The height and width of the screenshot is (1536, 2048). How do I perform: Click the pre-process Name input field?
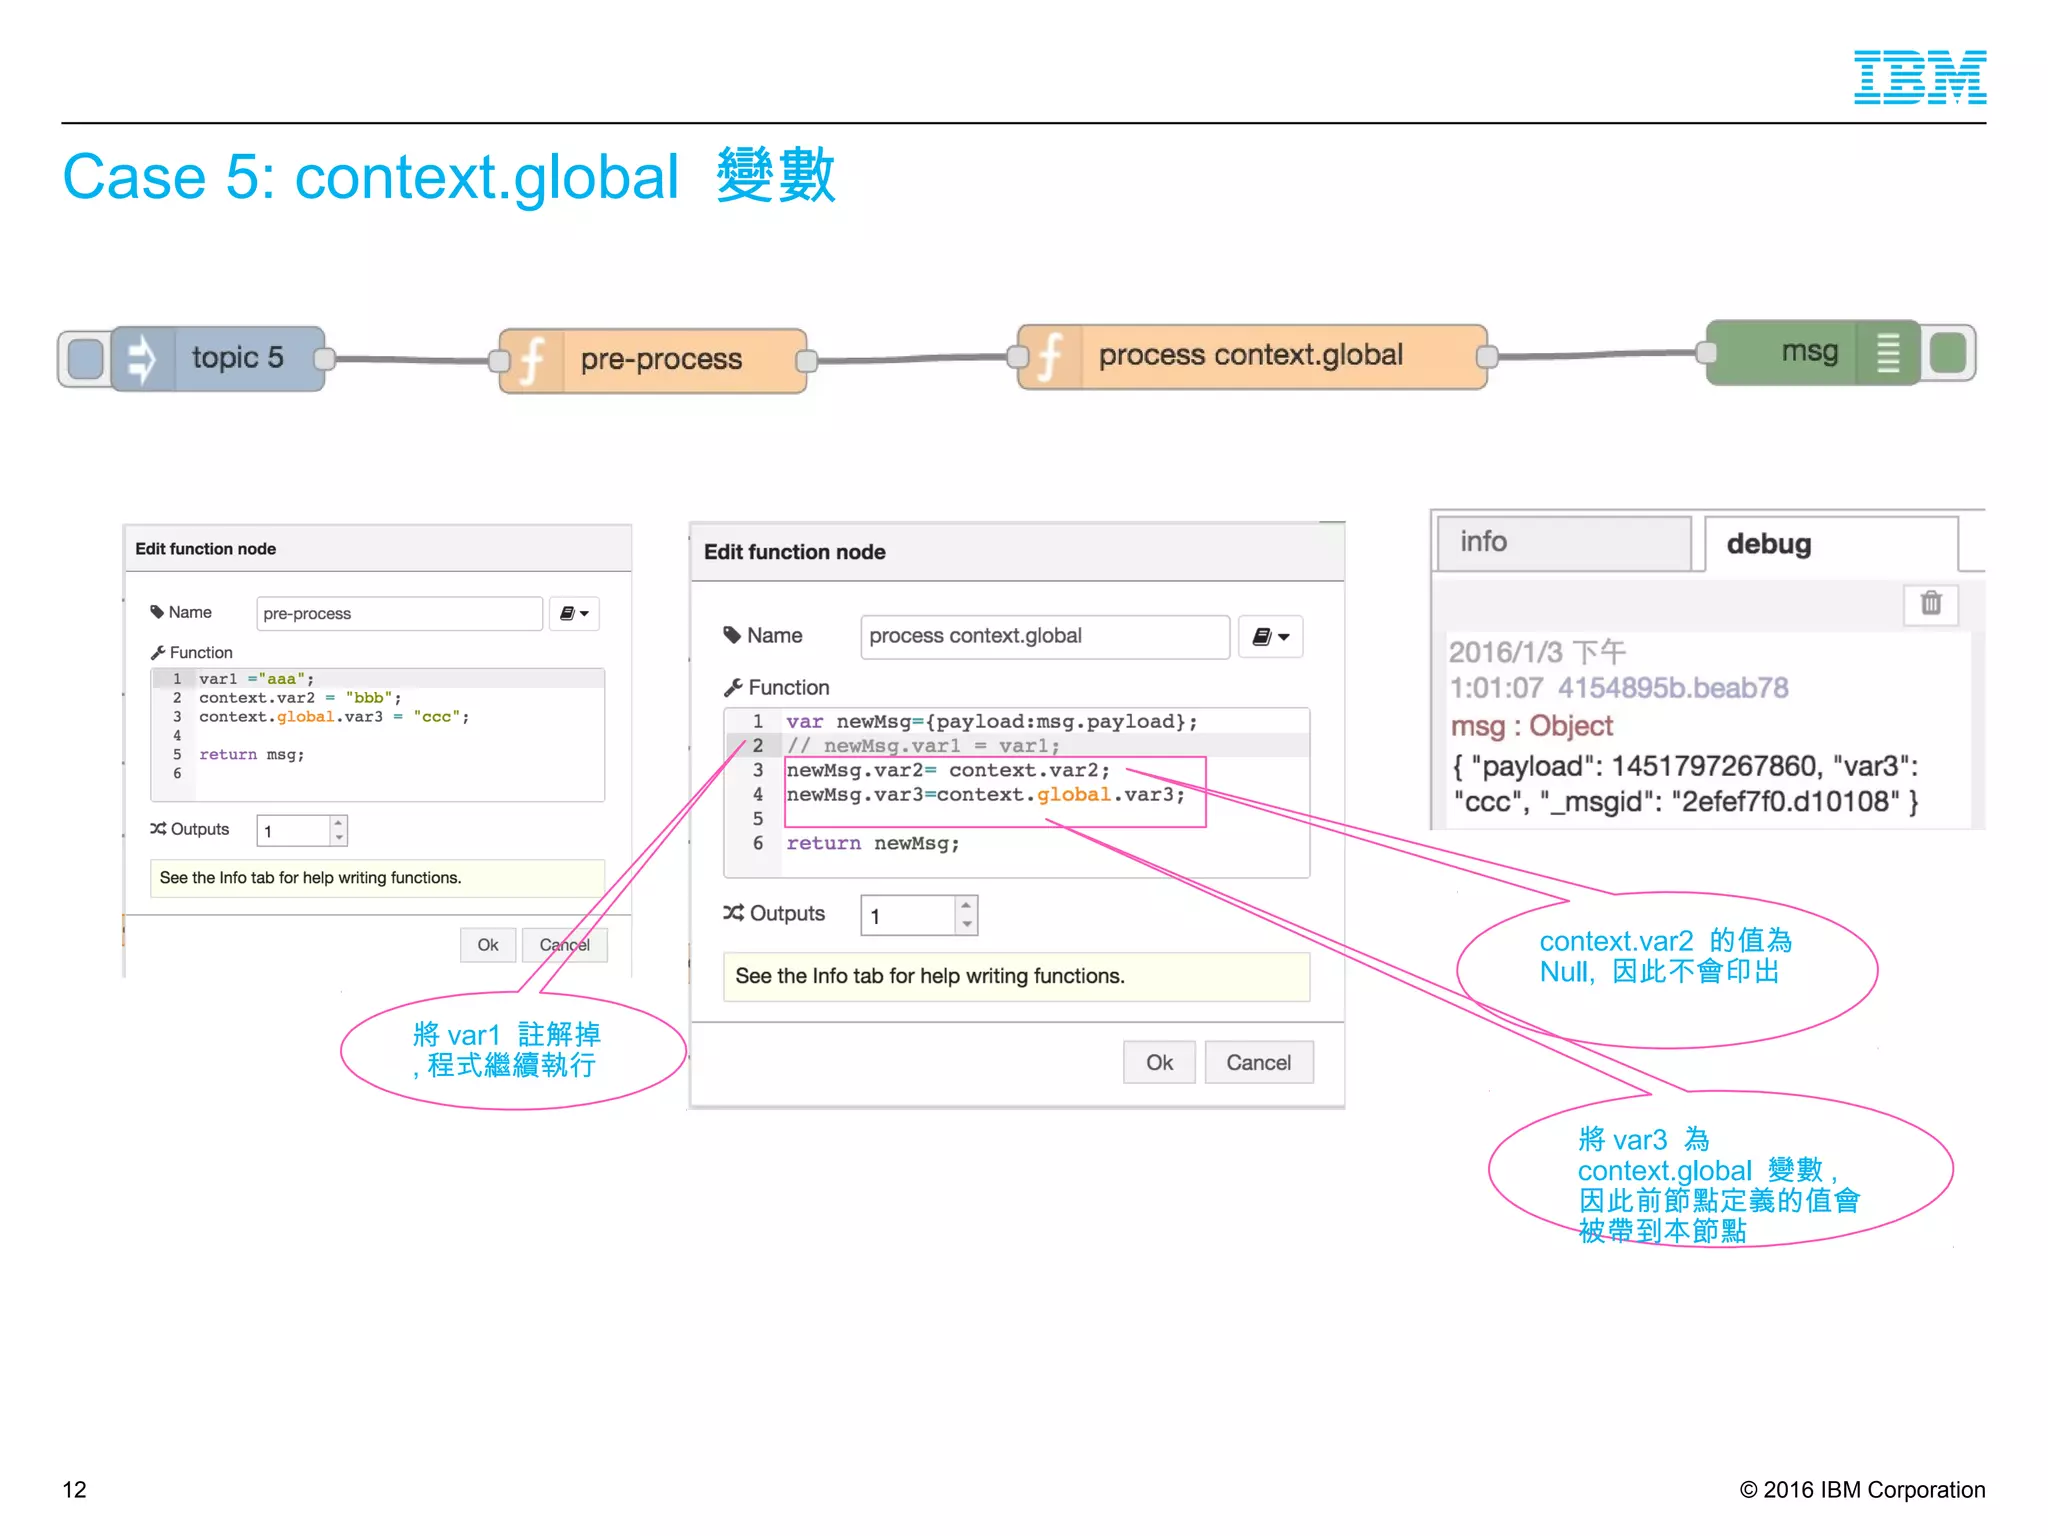[x=399, y=613]
